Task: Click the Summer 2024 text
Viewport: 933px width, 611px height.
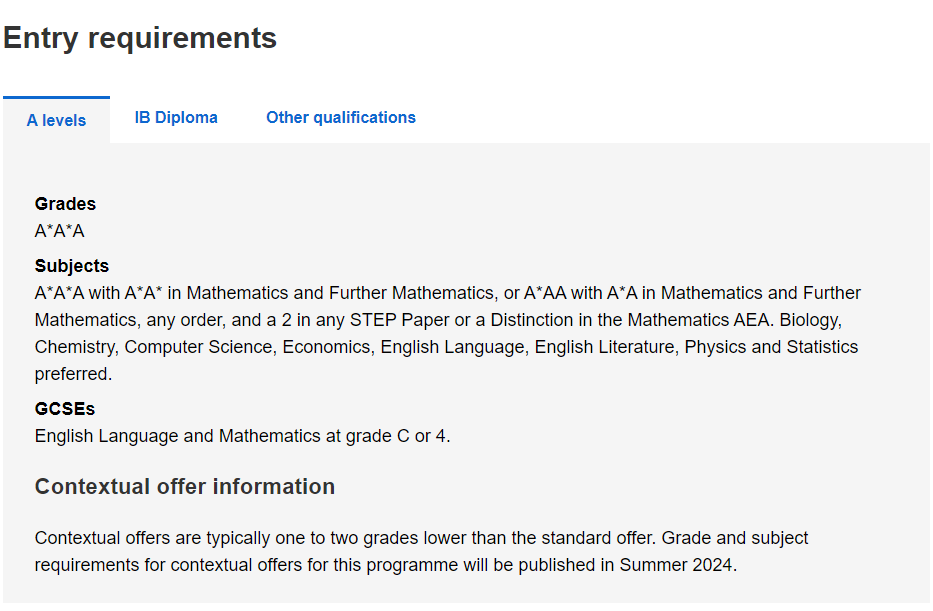Action: (x=675, y=565)
